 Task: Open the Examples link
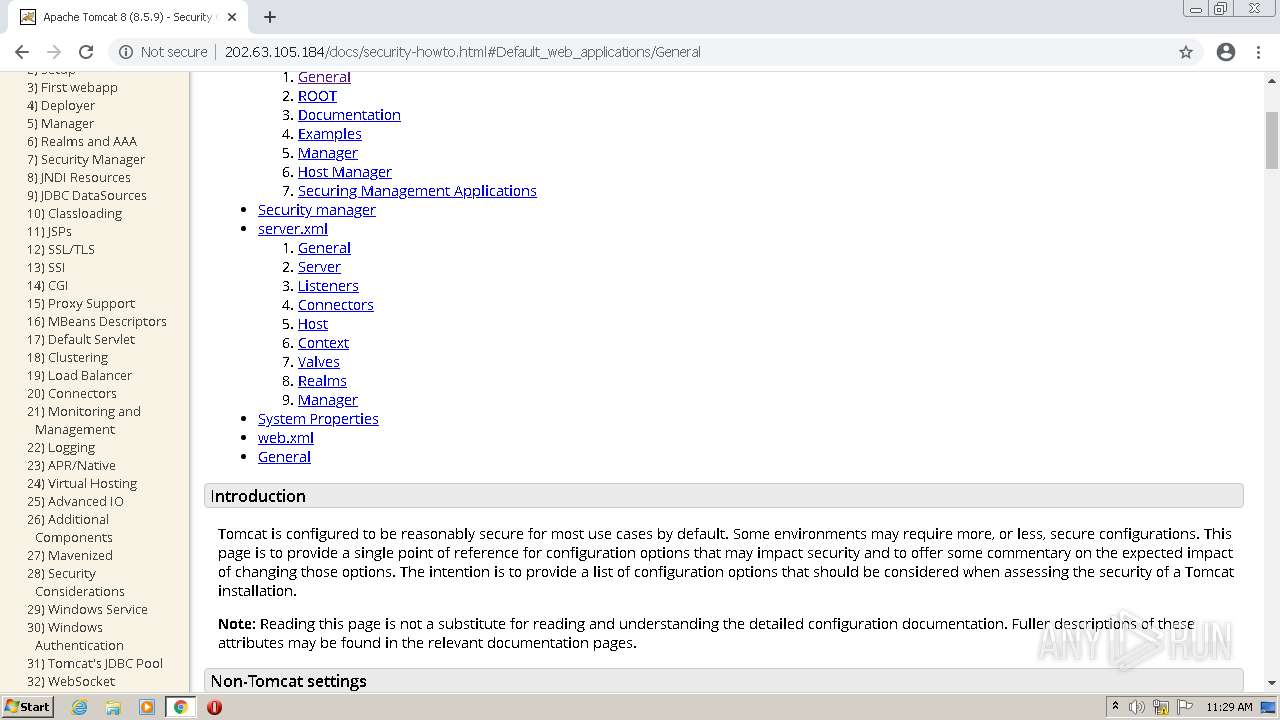pyautogui.click(x=330, y=134)
